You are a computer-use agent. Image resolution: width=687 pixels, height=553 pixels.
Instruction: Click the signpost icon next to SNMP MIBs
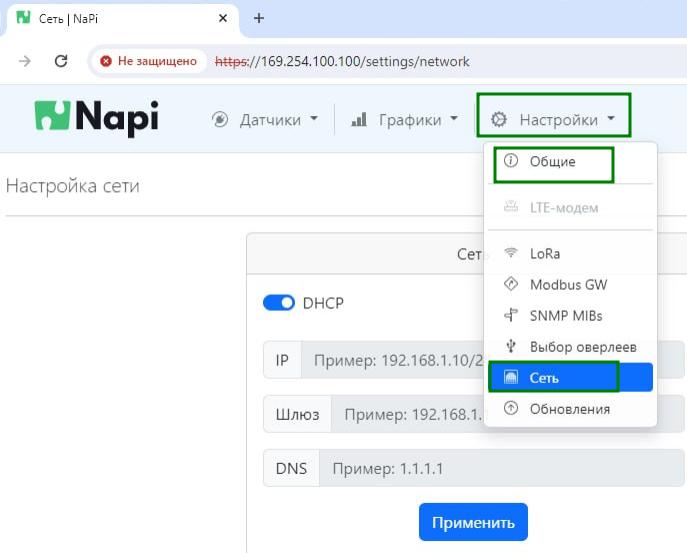tap(510, 315)
